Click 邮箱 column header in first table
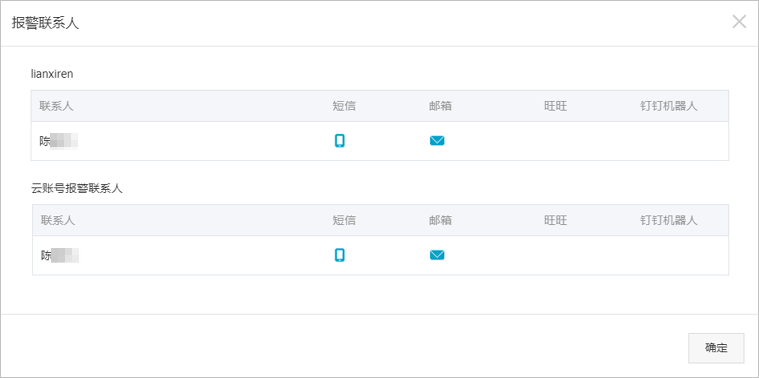The width and height of the screenshot is (759, 378). point(440,106)
